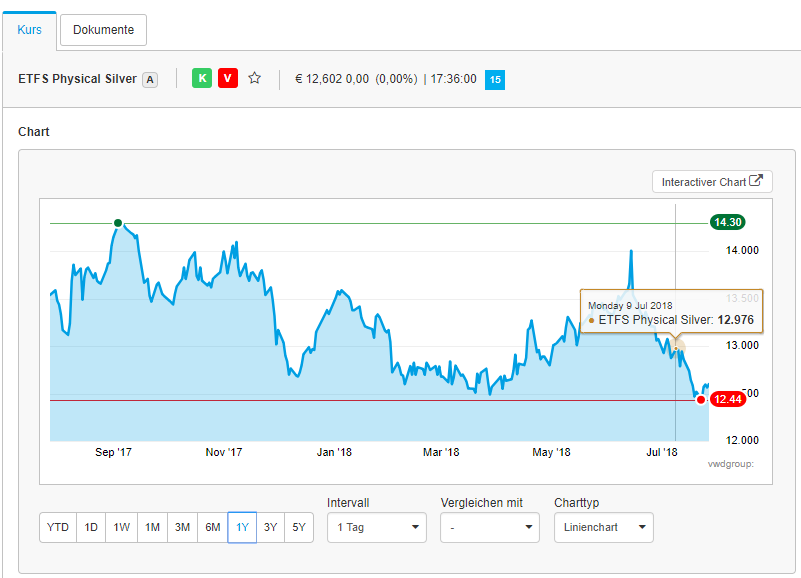Select the 1Y time range
The height and width of the screenshot is (578, 801).
pyautogui.click(x=242, y=527)
